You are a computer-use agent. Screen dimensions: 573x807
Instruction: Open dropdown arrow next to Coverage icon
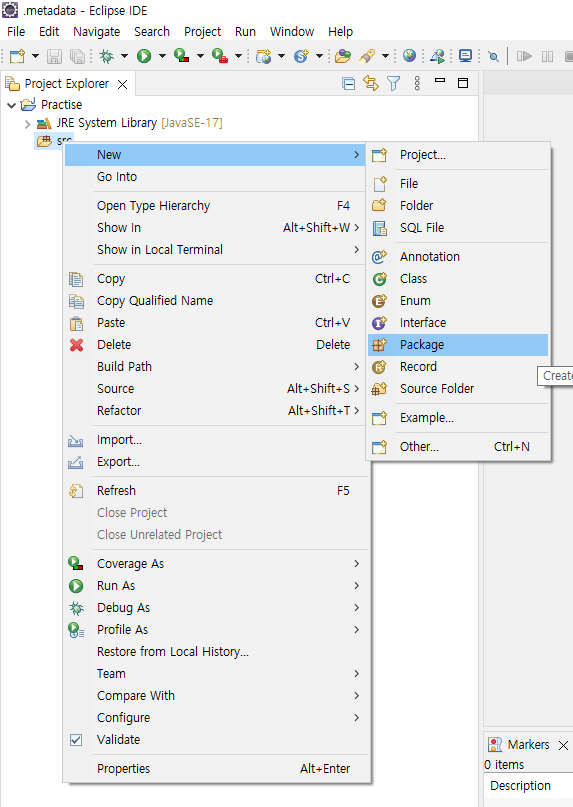pos(200,56)
